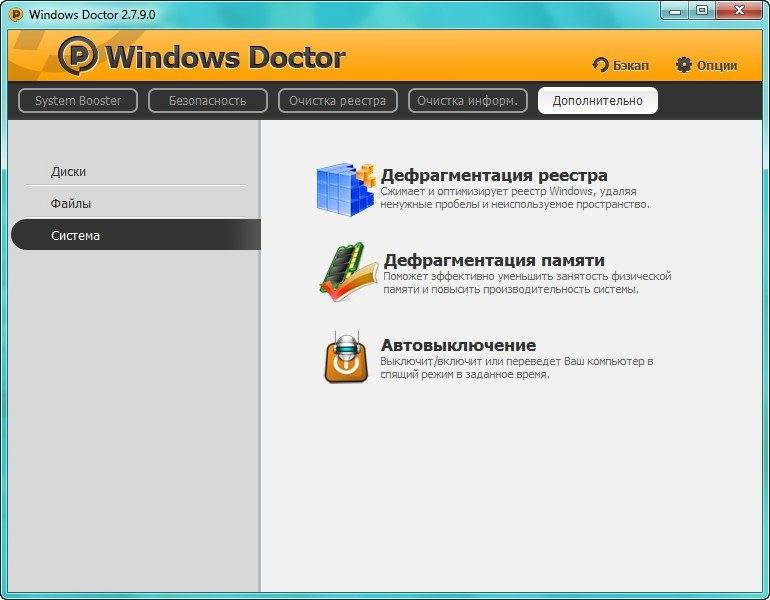Click the memory description starting Поможет эффективно
770x600 pixels.
(527, 283)
